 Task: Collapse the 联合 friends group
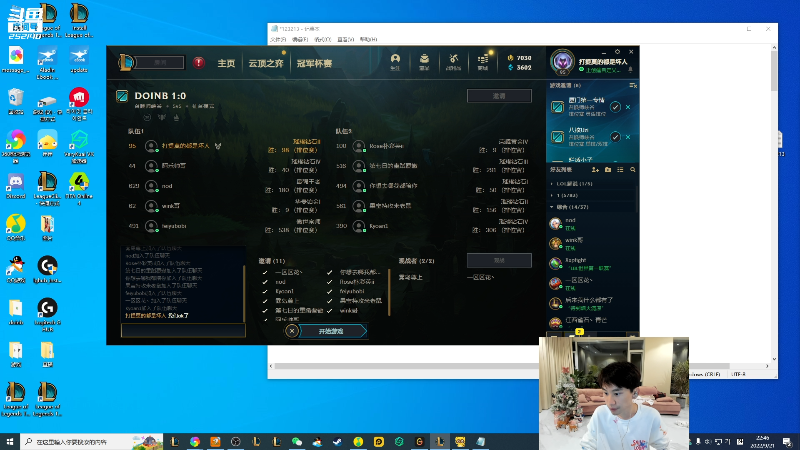572,207
